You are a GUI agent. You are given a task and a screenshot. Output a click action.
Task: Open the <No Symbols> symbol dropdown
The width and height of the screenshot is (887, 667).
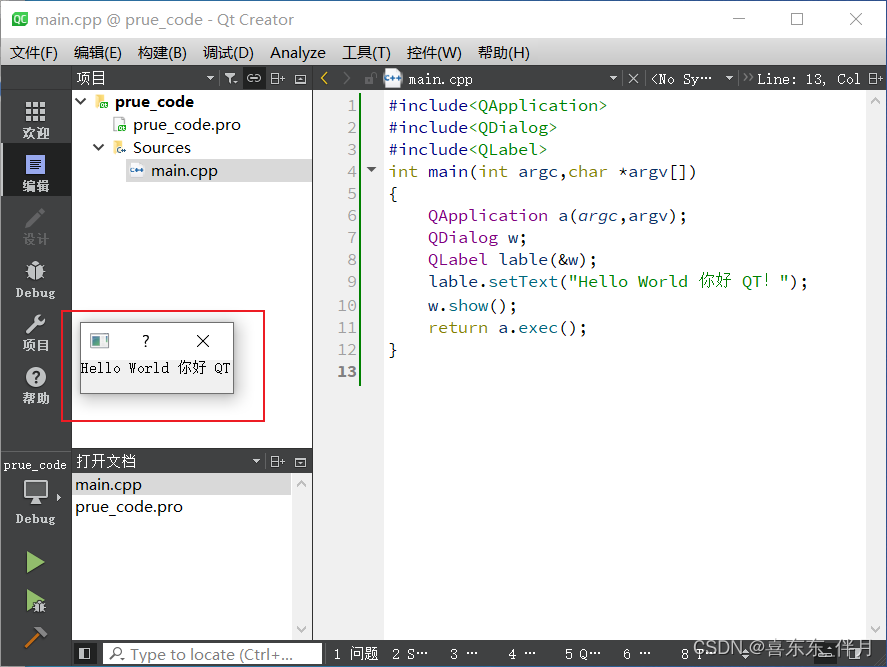[691, 77]
